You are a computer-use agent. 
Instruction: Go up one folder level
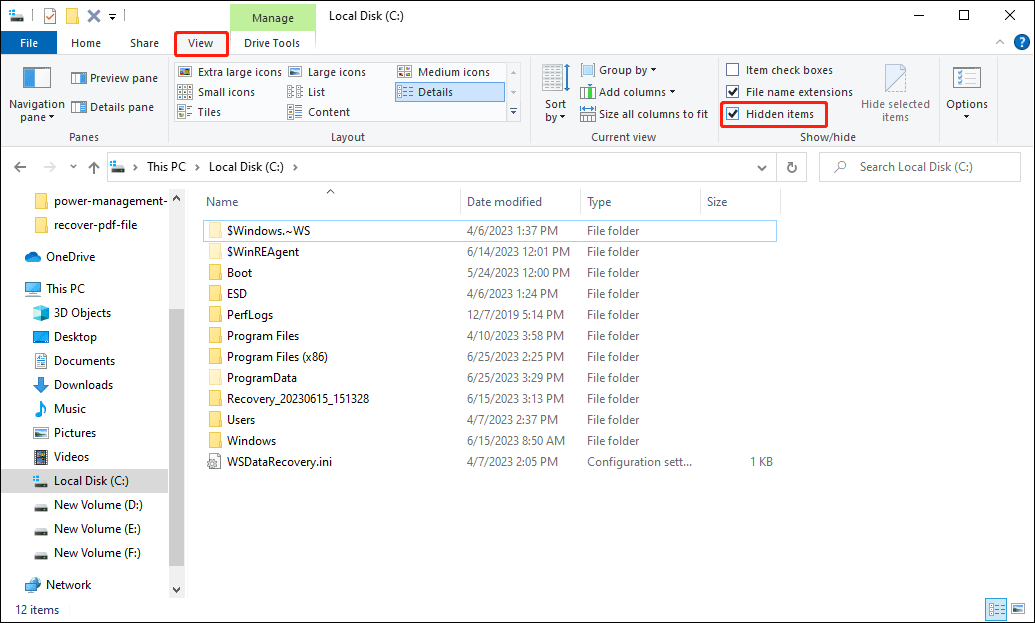pyautogui.click(x=94, y=167)
